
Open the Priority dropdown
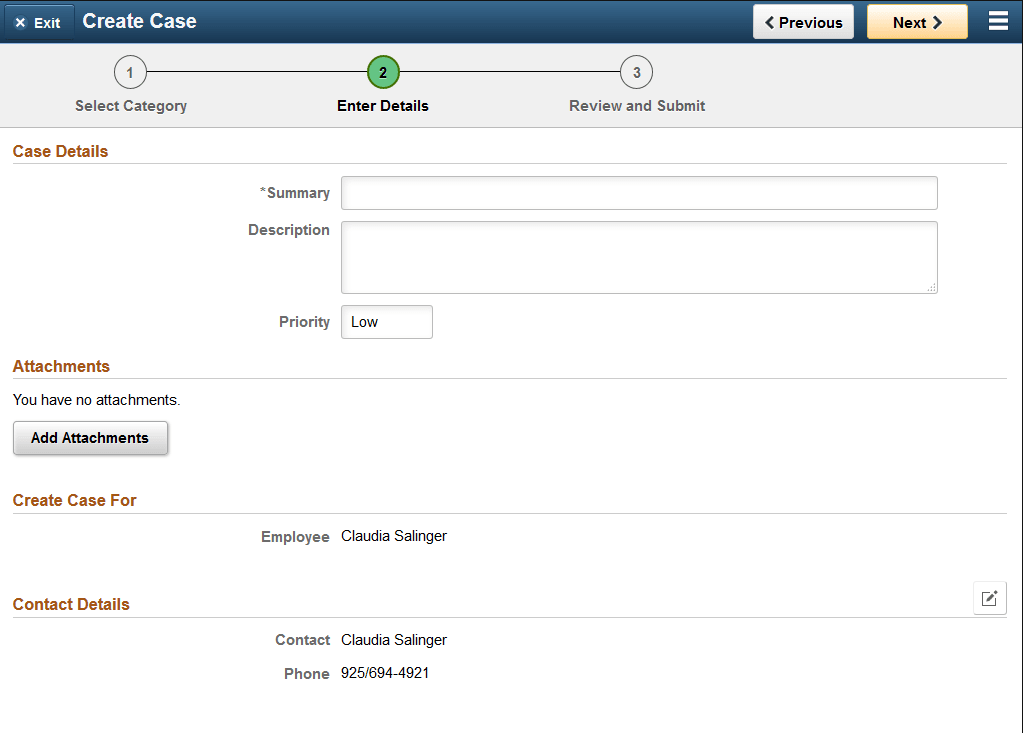click(386, 321)
